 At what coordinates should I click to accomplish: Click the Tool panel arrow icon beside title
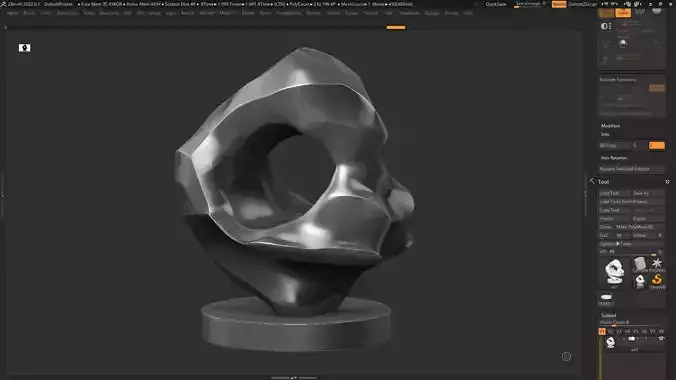[x=592, y=181]
